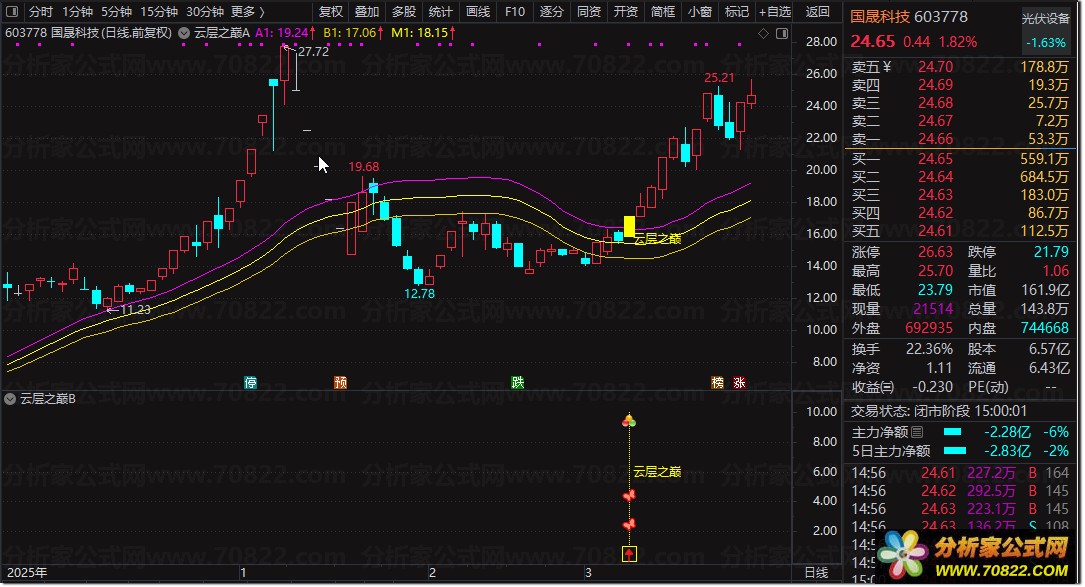Click 跌 event marker on timeline
This screenshot has height=587, width=1085.
(x=518, y=383)
